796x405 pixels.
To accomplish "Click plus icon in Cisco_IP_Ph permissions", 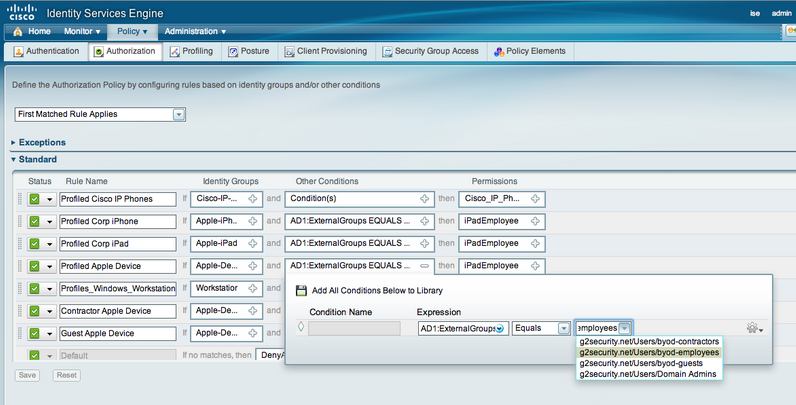I will pos(535,199).
